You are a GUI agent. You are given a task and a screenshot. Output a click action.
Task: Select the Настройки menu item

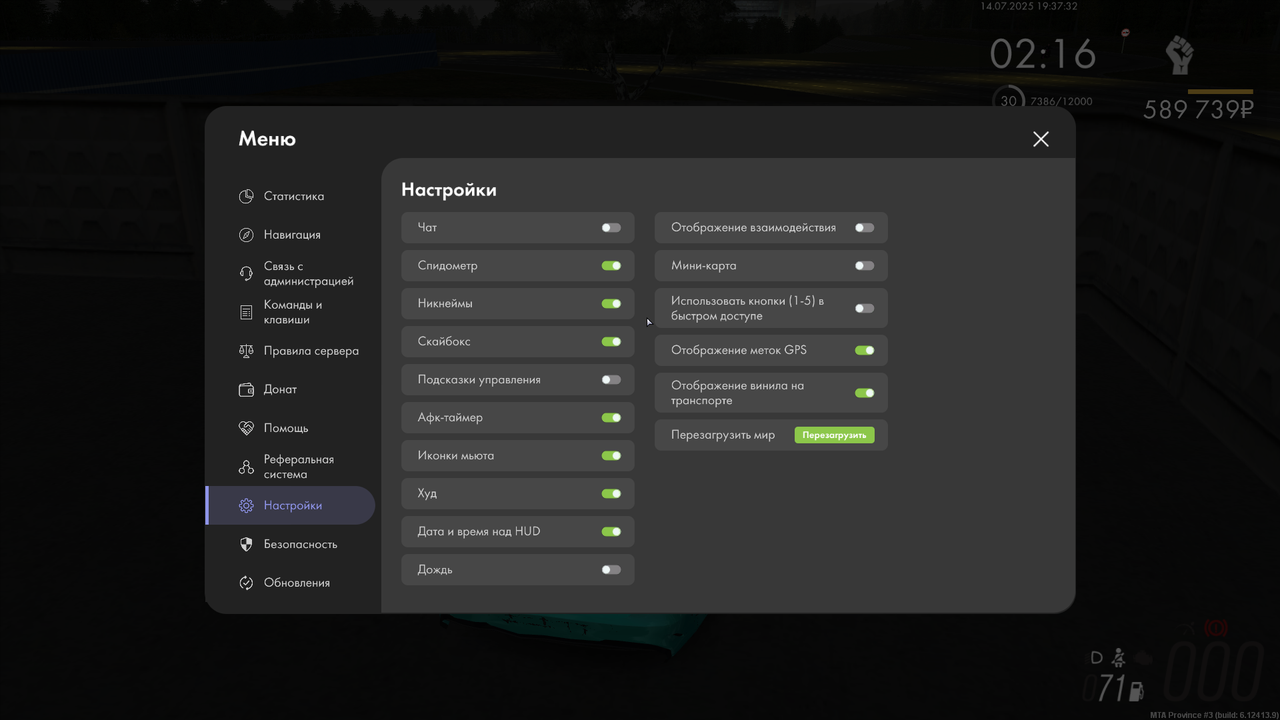click(x=290, y=506)
